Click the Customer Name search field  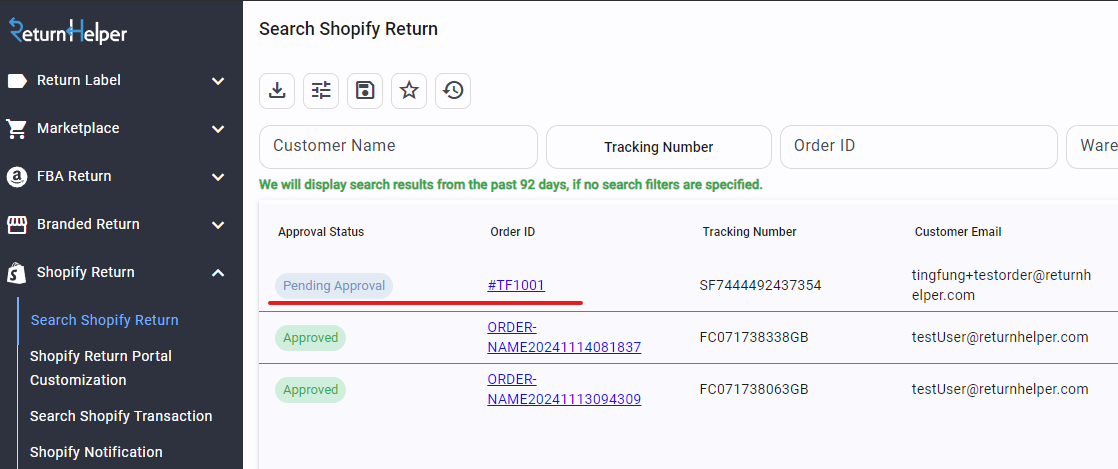coord(398,147)
